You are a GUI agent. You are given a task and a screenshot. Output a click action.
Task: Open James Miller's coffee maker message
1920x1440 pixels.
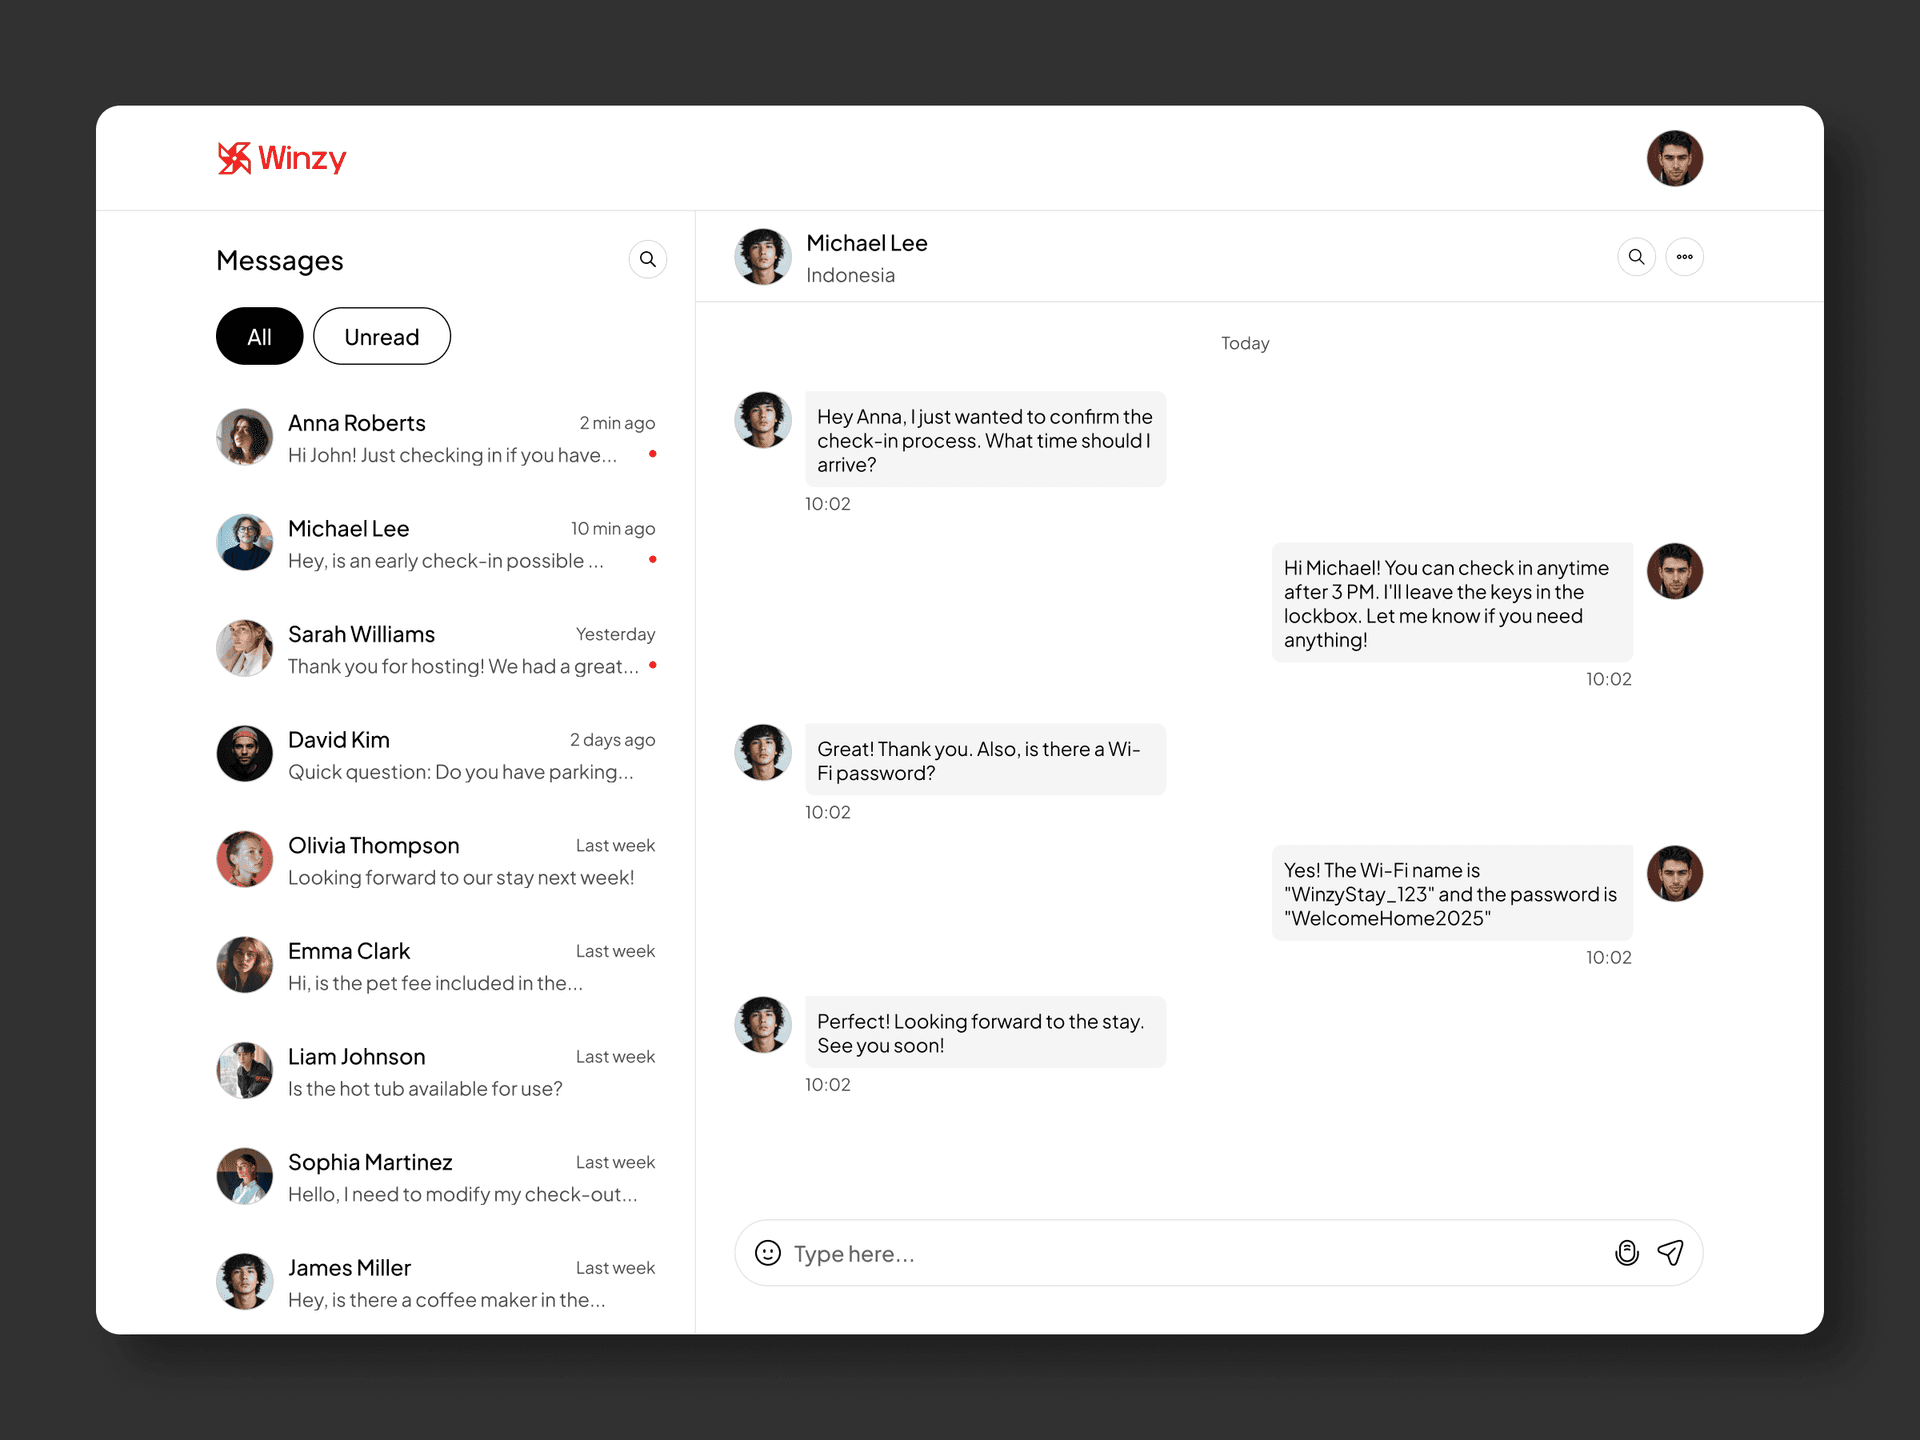tap(436, 1282)
